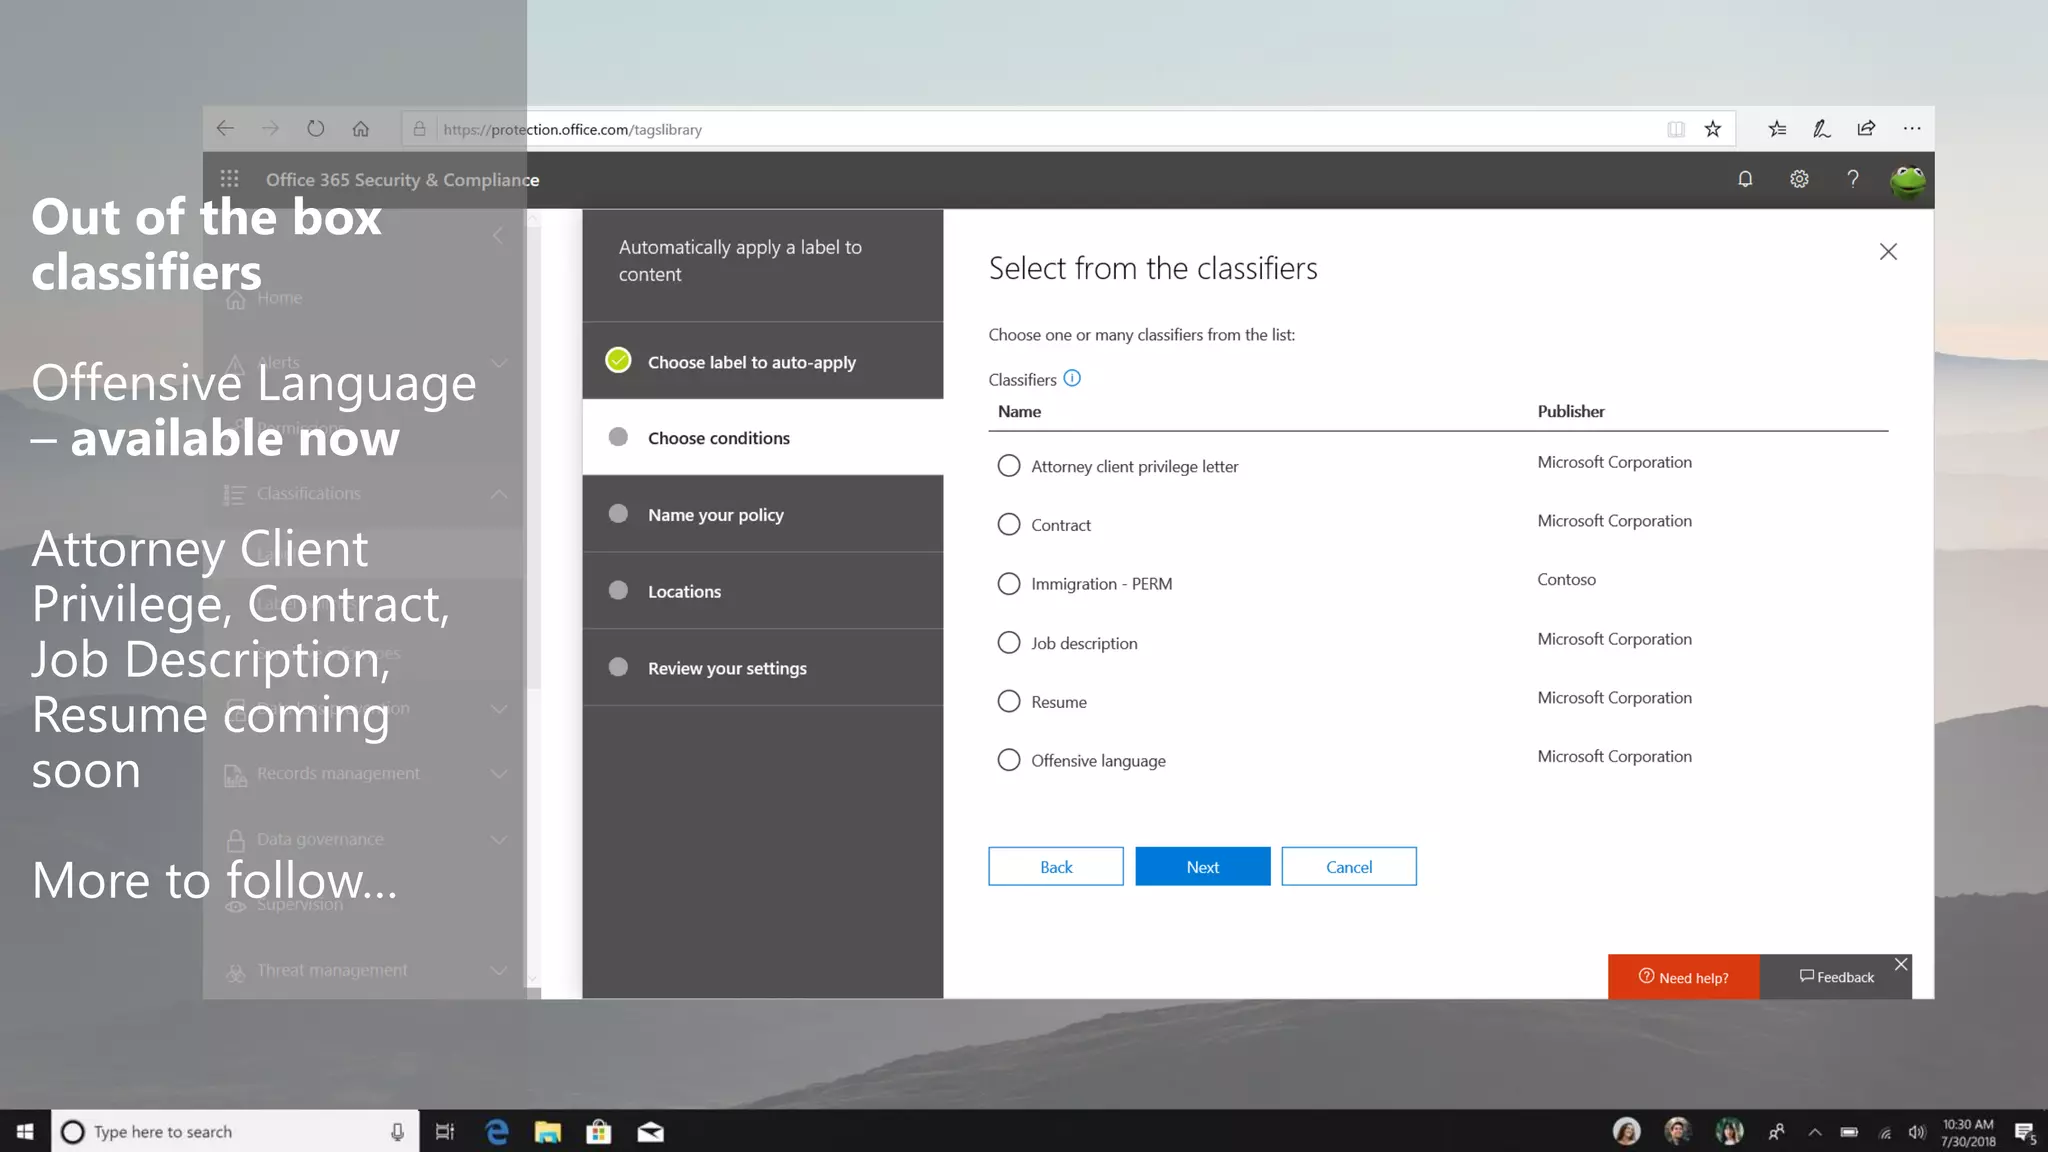Image resolution: width=2048 pixels, height=1152 pixels.
Task: Click the Need help? button
Action: click(x=1683, y=977)
